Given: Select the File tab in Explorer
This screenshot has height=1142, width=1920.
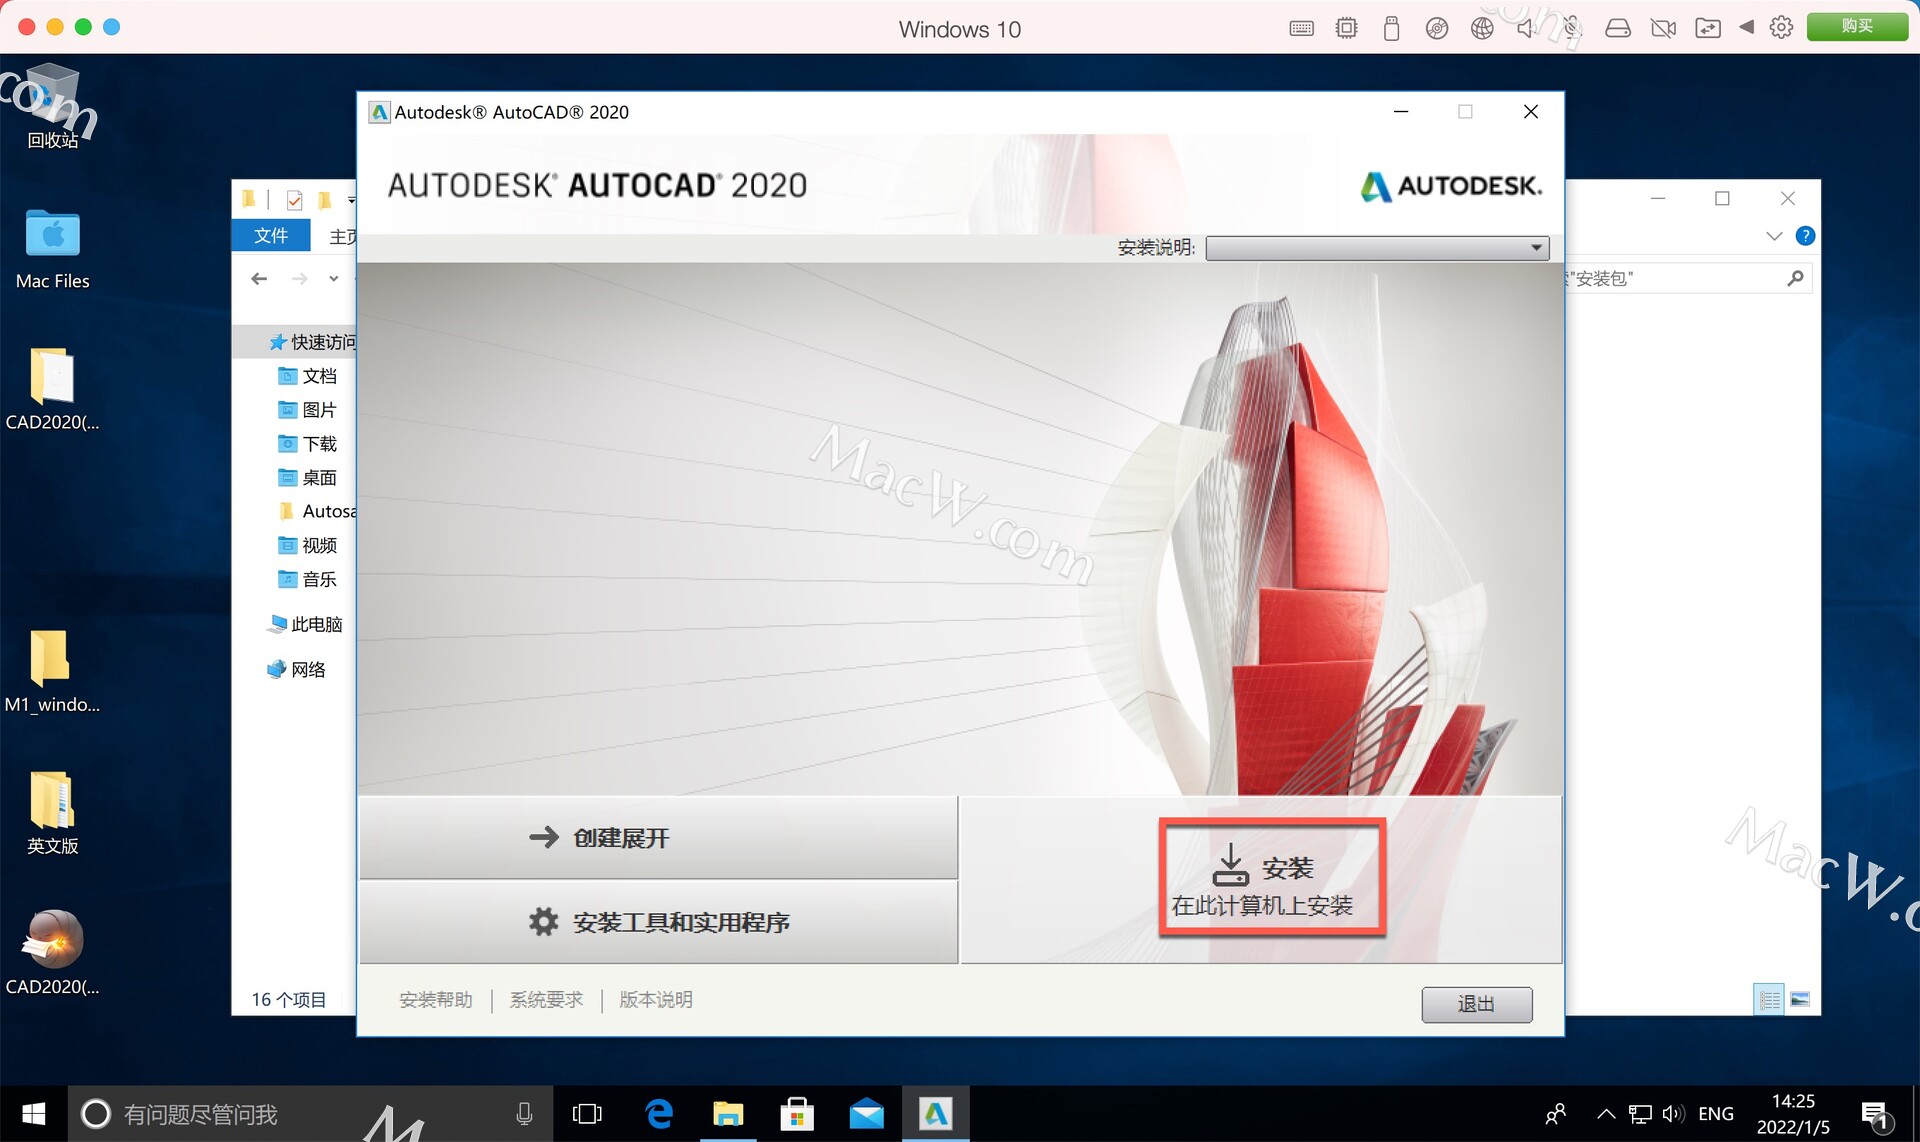Looking at the screenshot, I should coord(270,235).
